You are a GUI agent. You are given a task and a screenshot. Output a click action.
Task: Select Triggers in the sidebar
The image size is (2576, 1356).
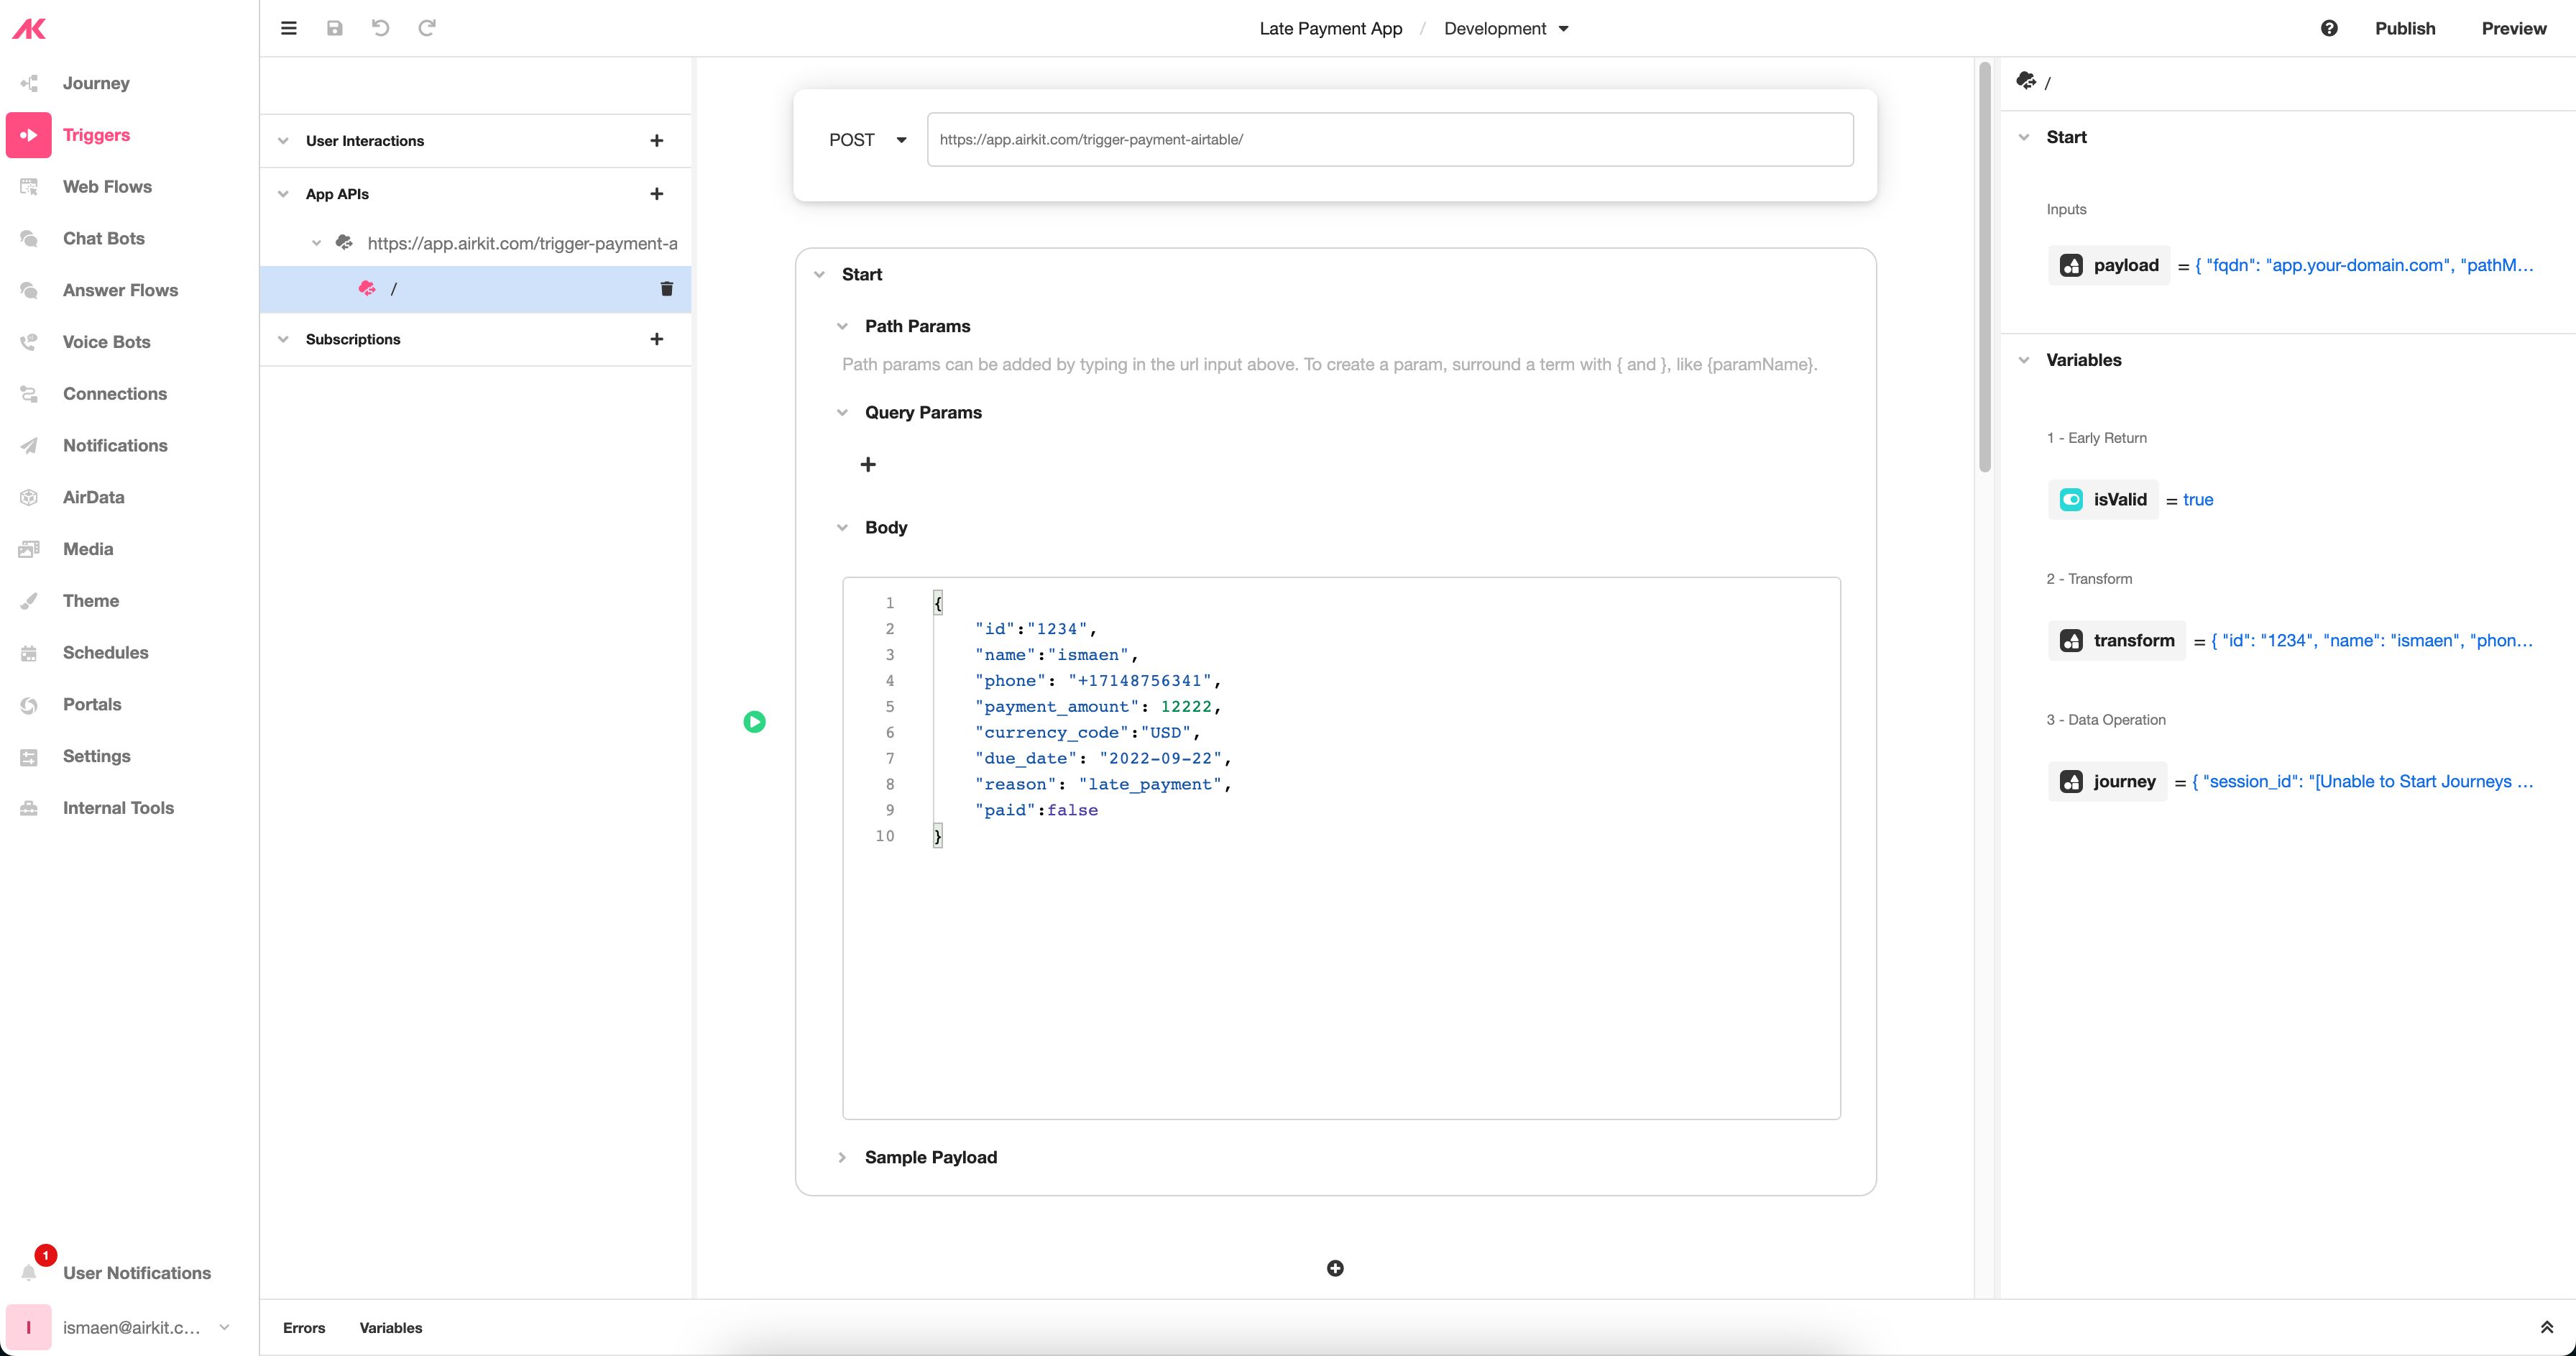pos(96,135)
